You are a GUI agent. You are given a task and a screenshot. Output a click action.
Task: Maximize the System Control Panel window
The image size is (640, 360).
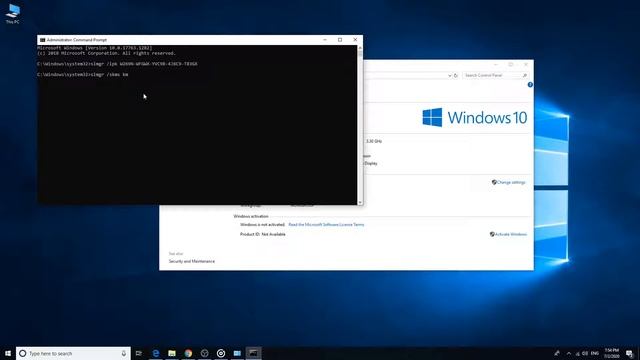(x=511, y=64)
